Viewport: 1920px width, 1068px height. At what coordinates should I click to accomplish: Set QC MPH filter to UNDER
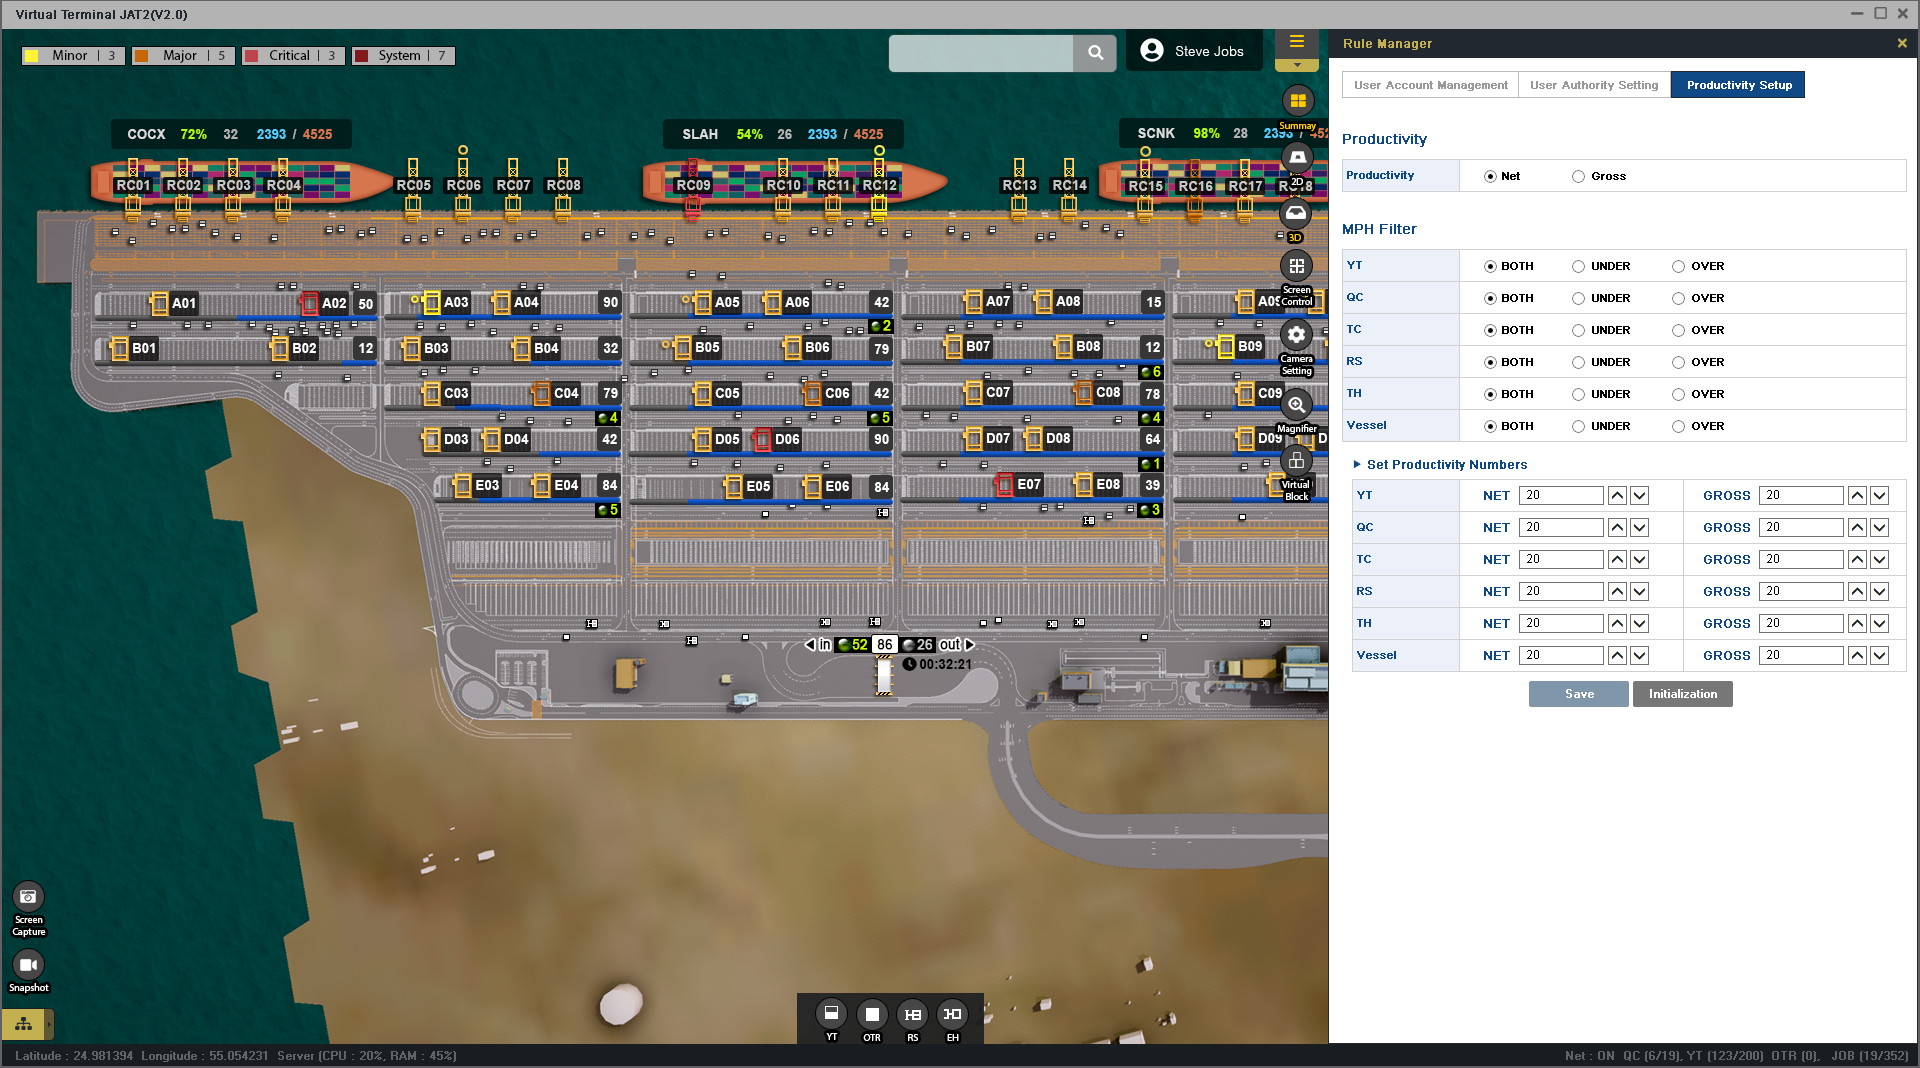pos(1578,298)
